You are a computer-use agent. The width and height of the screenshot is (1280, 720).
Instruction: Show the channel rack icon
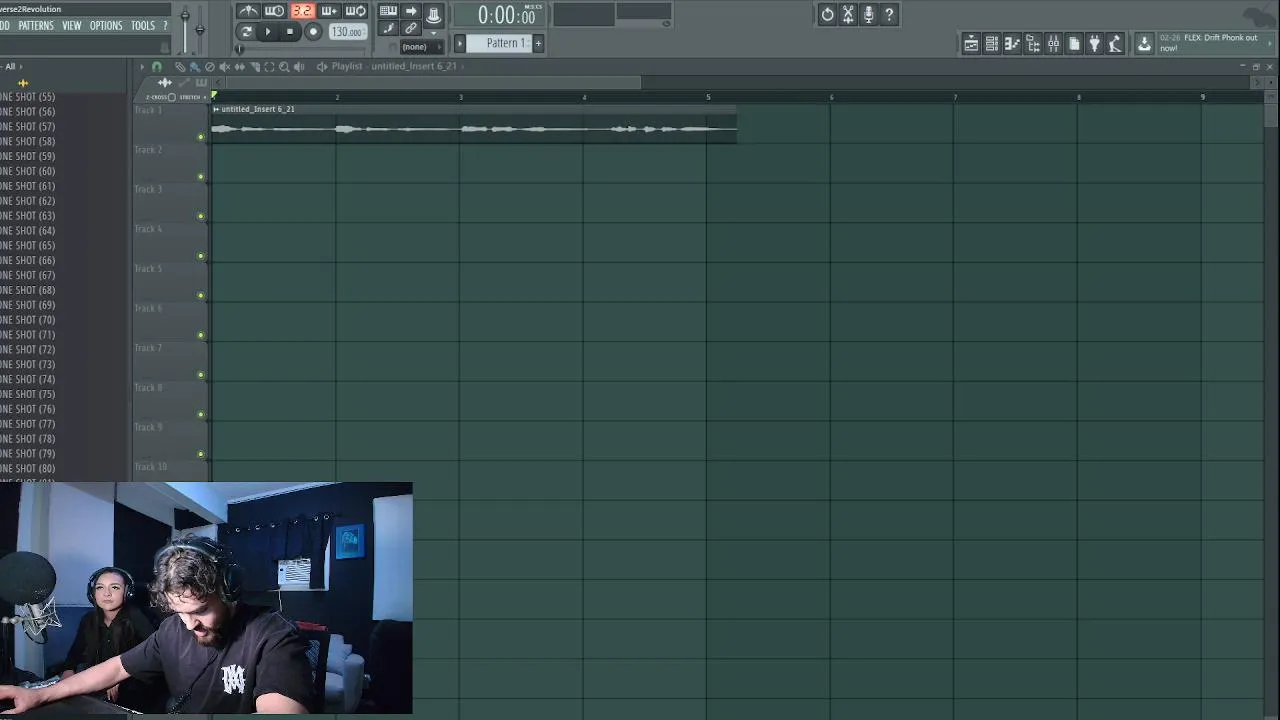point(992,44)
